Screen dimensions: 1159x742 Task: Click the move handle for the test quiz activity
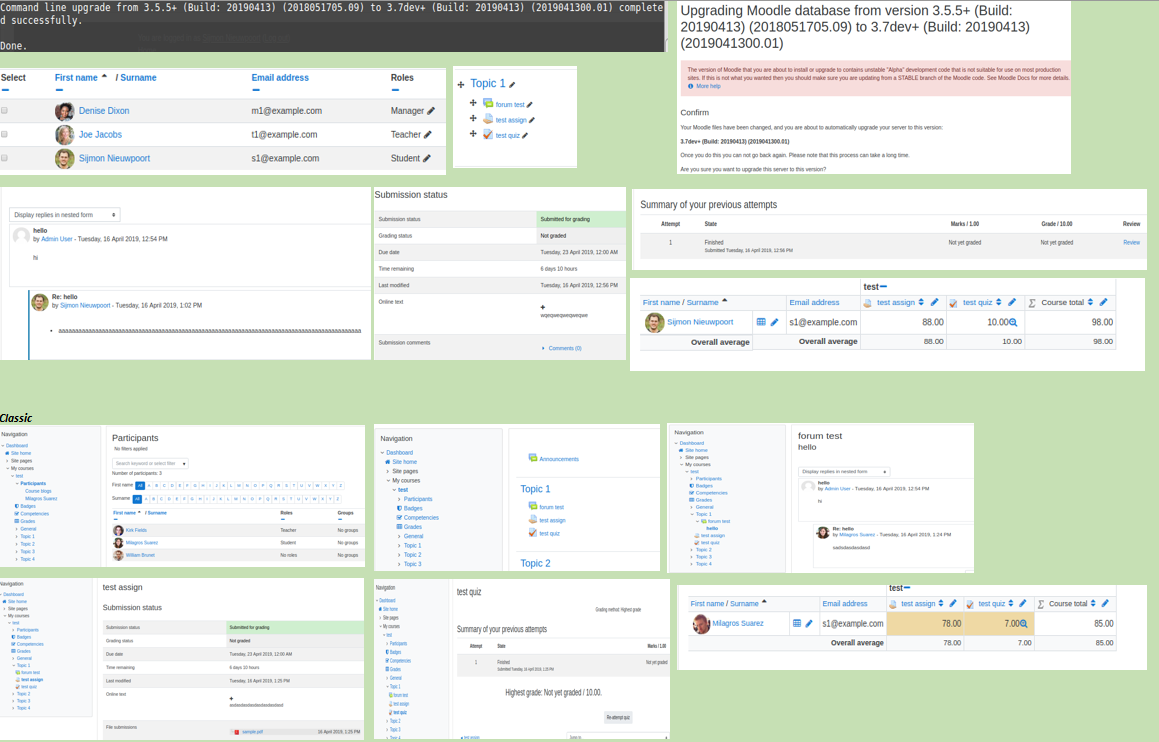tap(473, 134)
